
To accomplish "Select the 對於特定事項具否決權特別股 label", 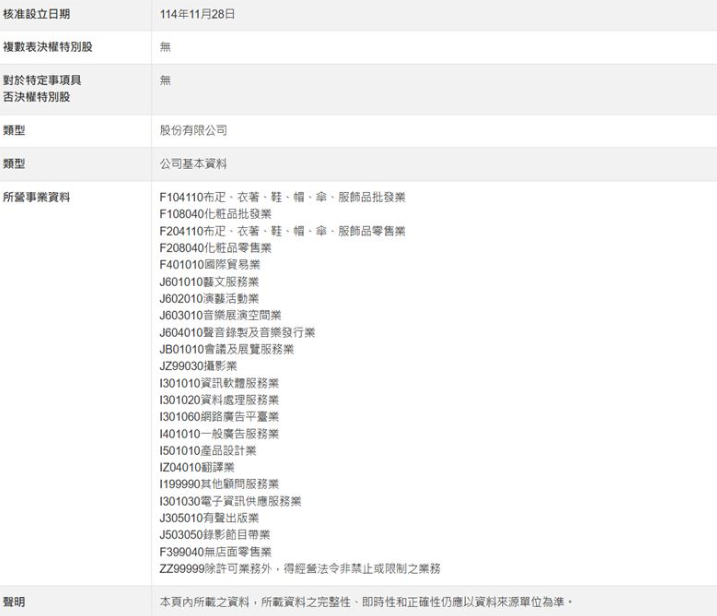I will (42, 89).
